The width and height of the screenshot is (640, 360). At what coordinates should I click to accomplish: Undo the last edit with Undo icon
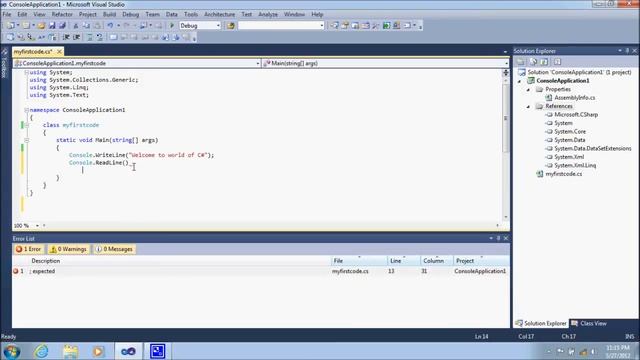[x=110, y=26]
